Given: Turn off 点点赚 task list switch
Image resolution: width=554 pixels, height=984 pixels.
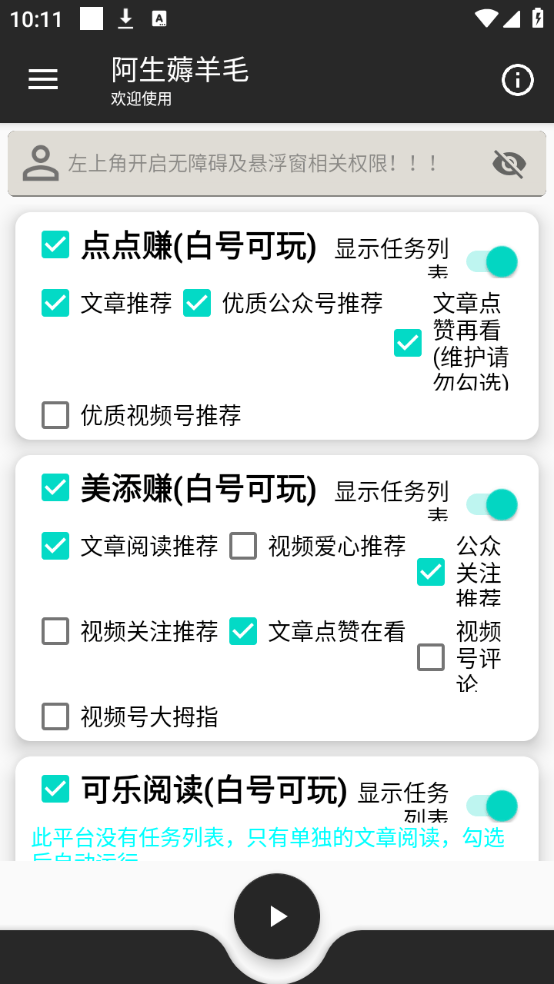Looking at the screenshot, I should tap(492, 262).
